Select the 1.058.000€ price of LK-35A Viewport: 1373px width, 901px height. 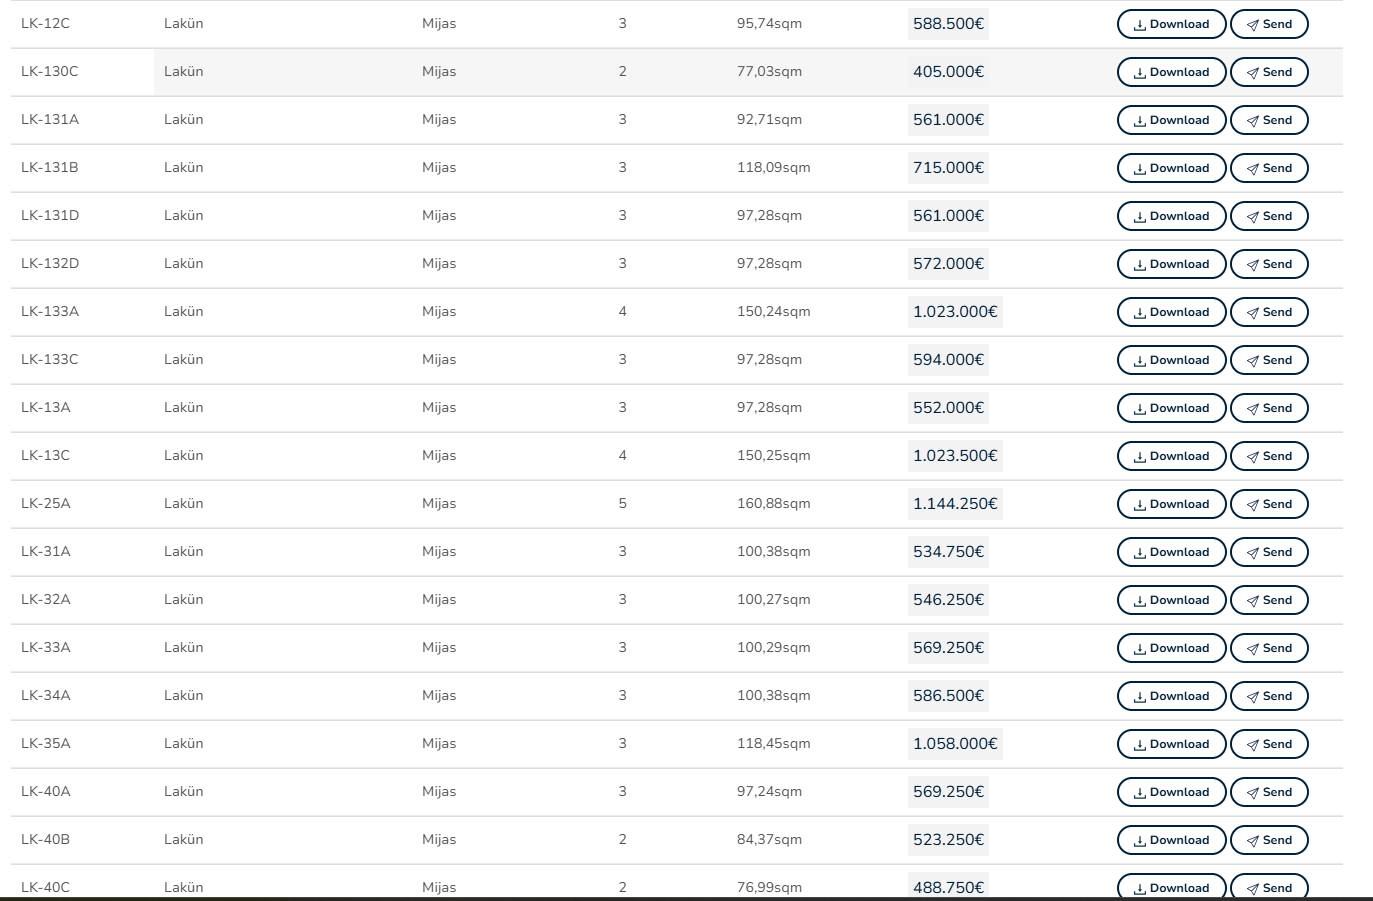coord(954,744)
